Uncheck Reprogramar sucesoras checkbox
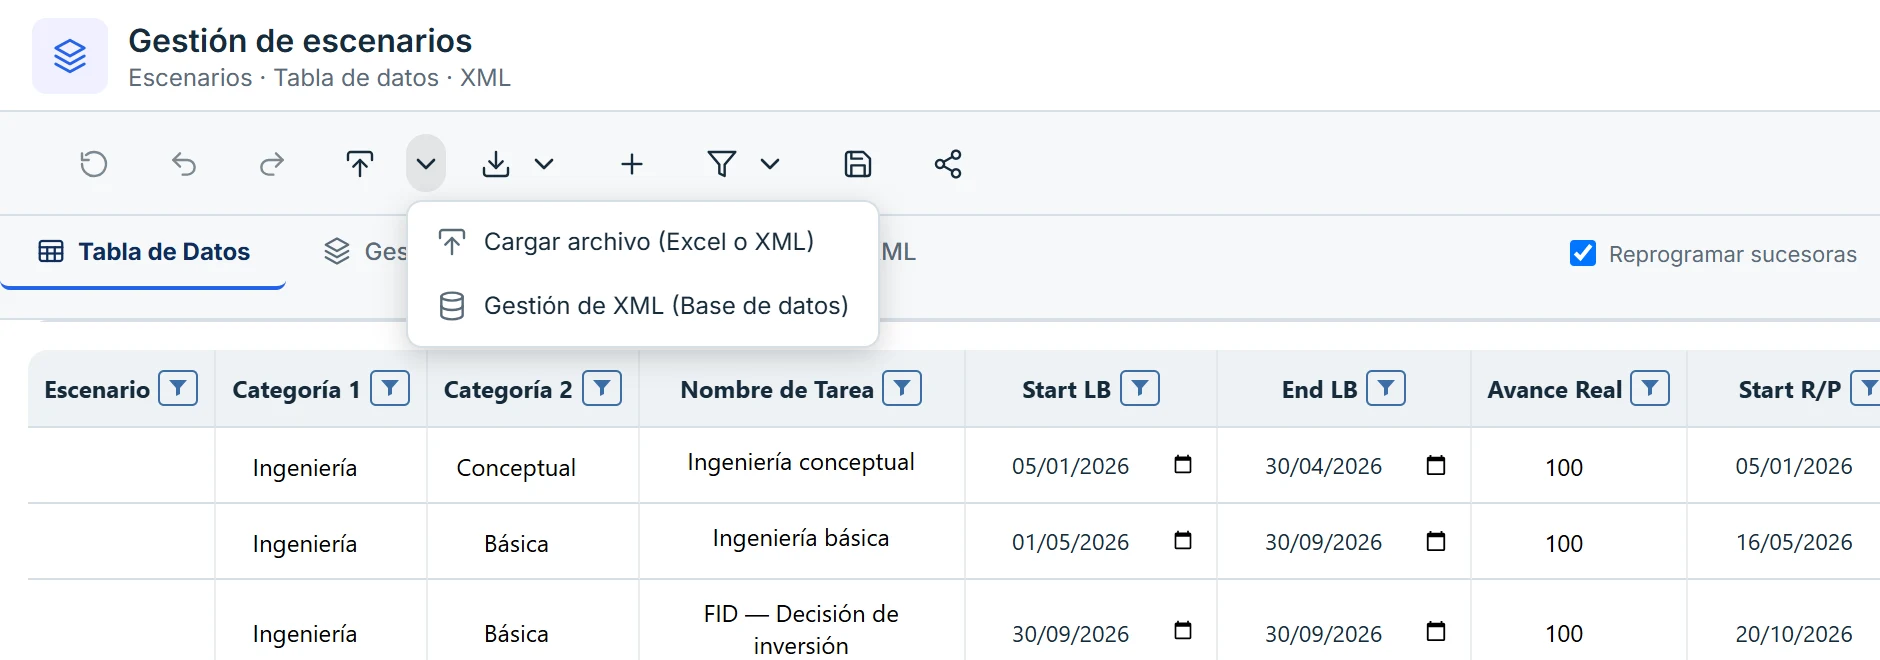 tap(1583, 254)
